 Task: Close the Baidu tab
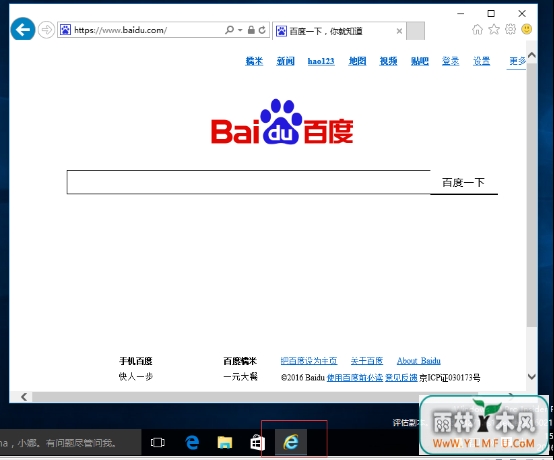(x=399, y=31)
